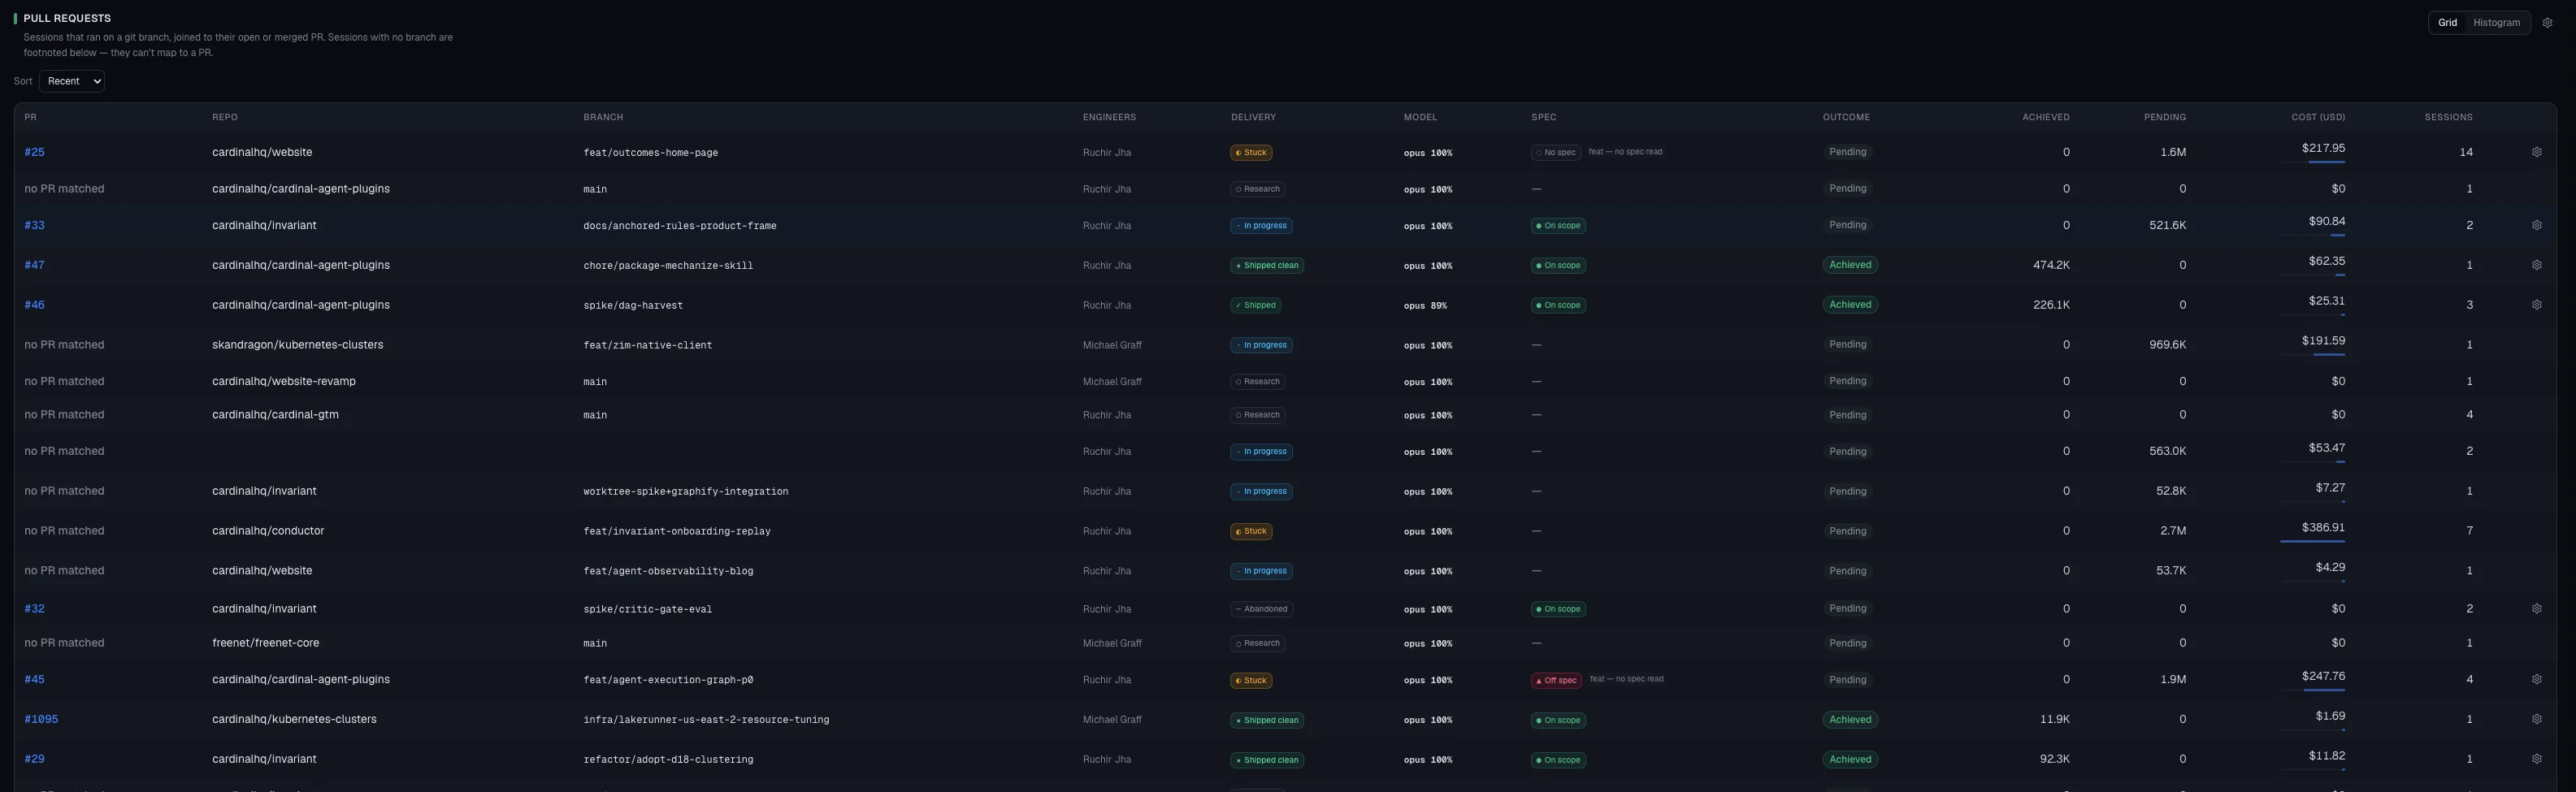2576x792 pixels.
Task: Open gear icon for PR #1095 row
Action: tap(2536, 719)
